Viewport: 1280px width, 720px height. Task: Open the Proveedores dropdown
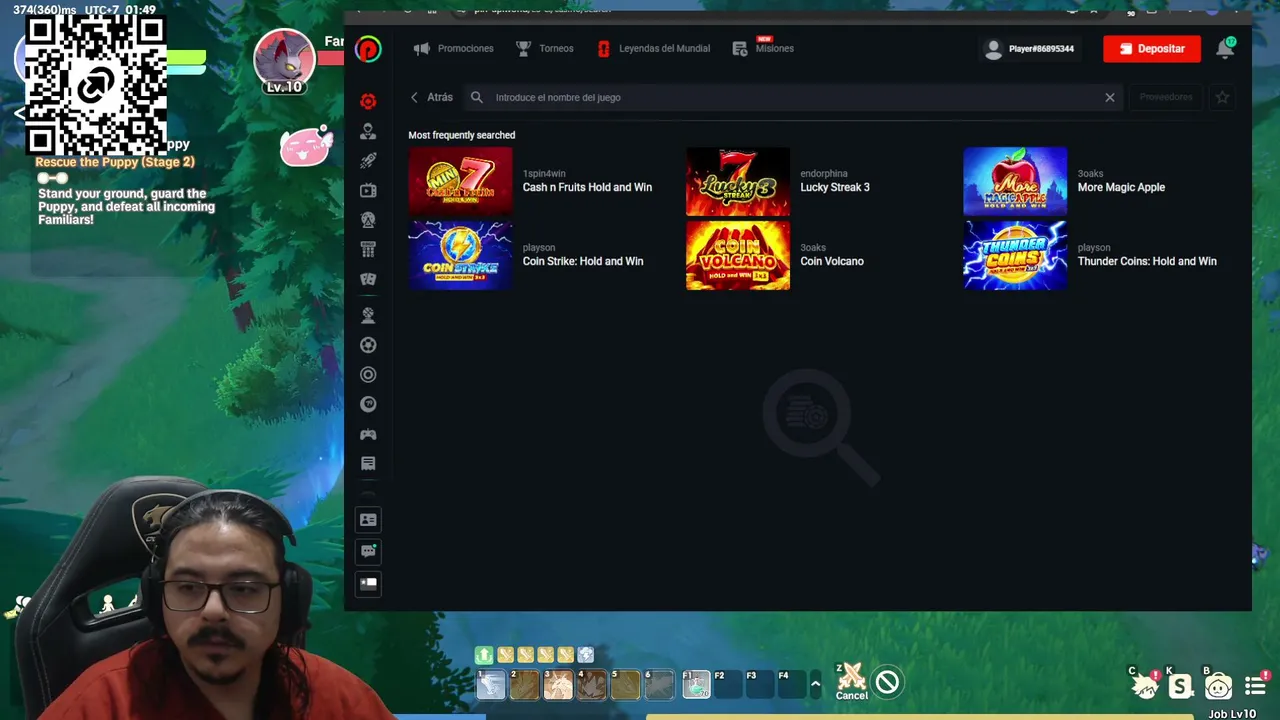click(1166, 97)
